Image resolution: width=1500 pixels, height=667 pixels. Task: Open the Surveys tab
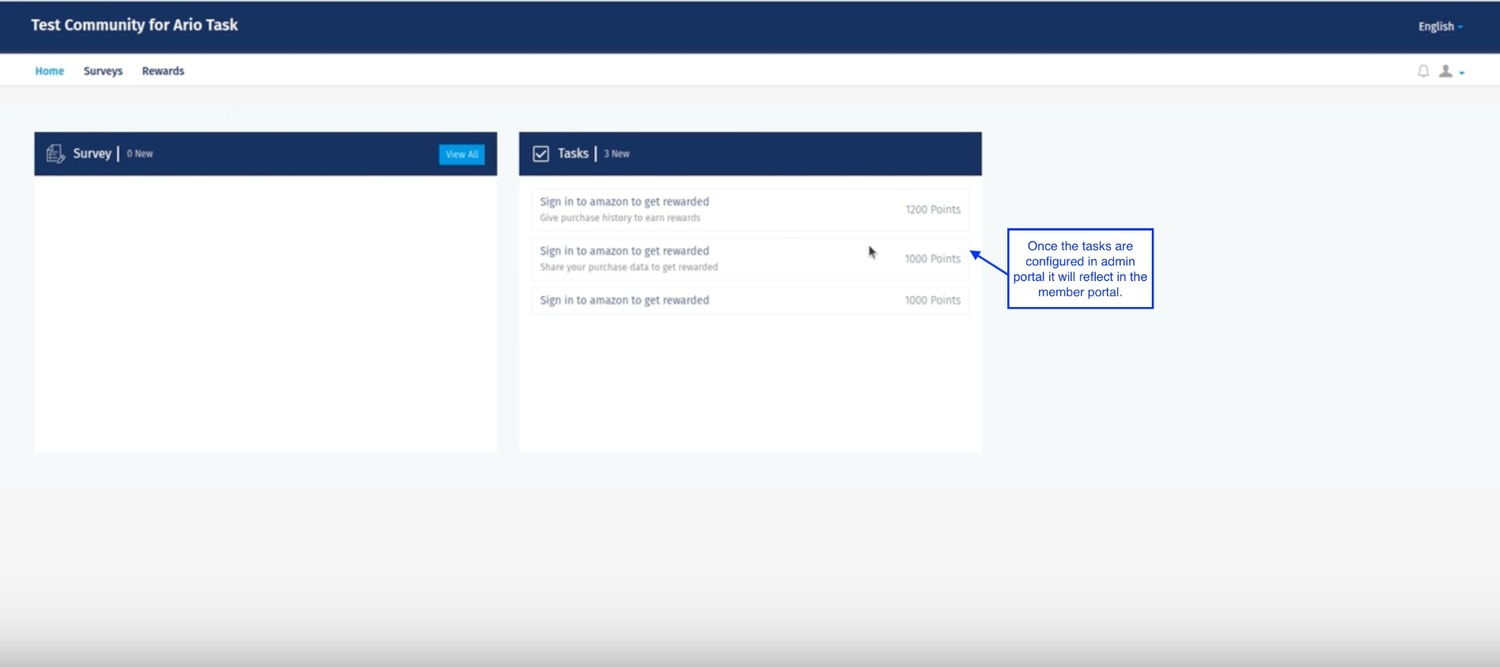coord(103,71)
